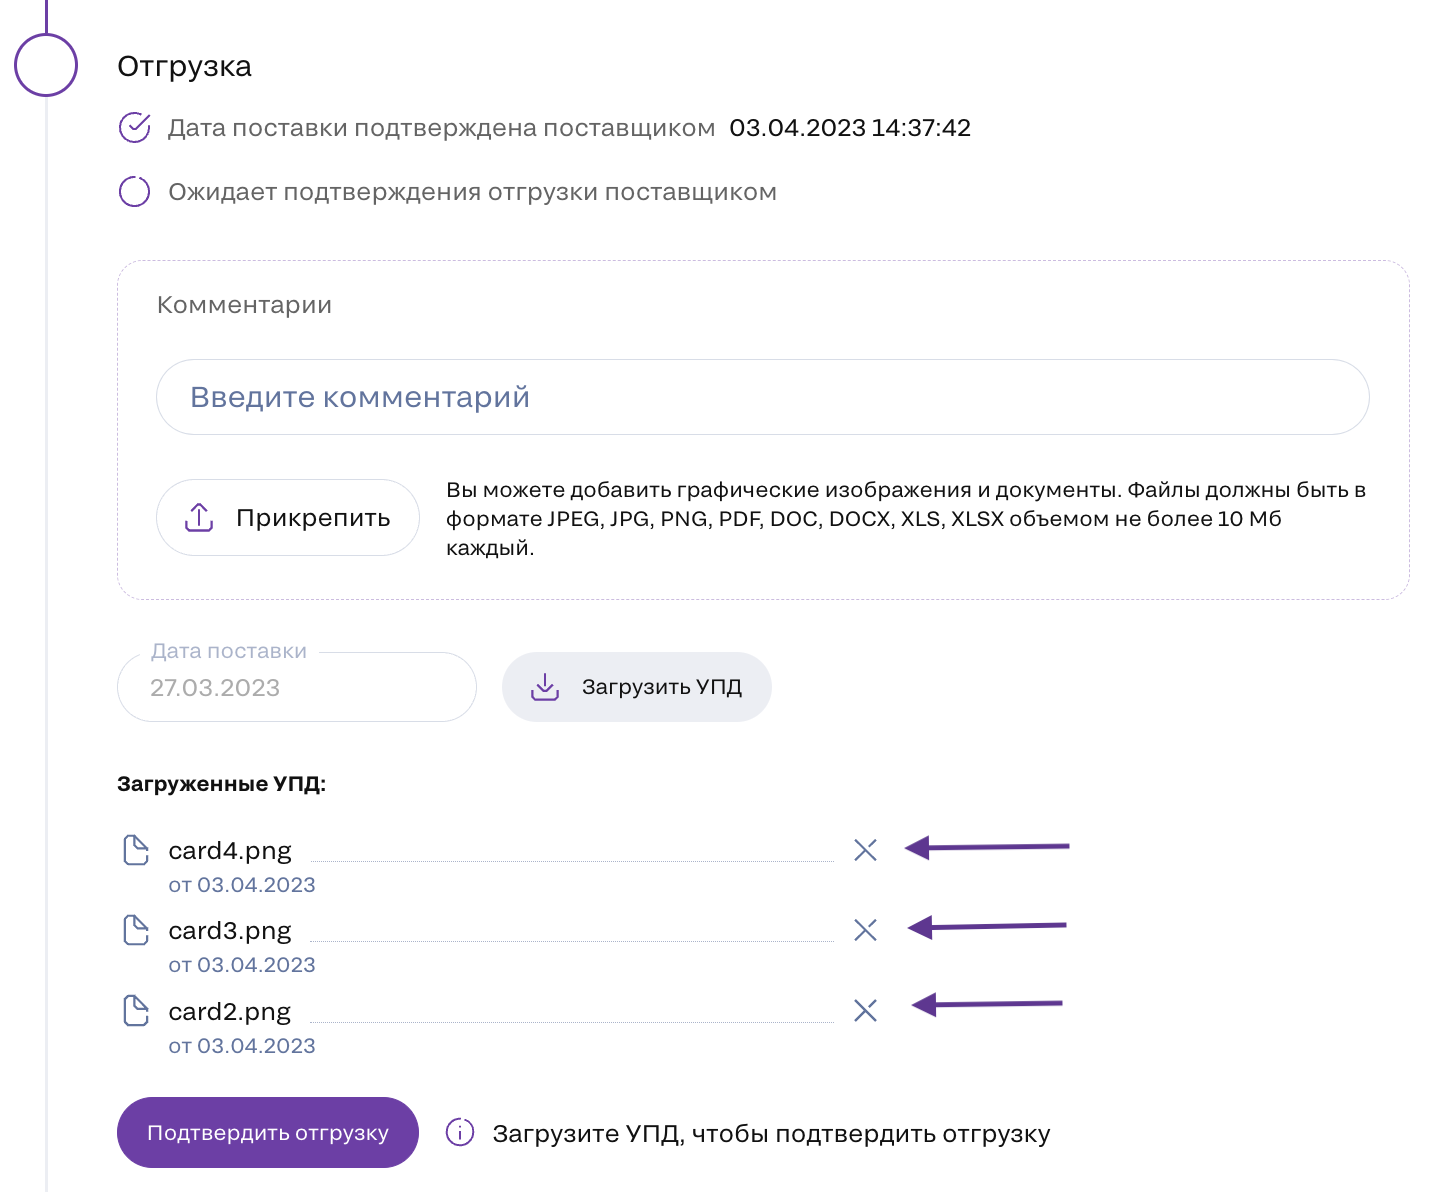Click the file icon beside card4.png
The width and height of the screenshot is (1438, 1192).
click(135, 850)
